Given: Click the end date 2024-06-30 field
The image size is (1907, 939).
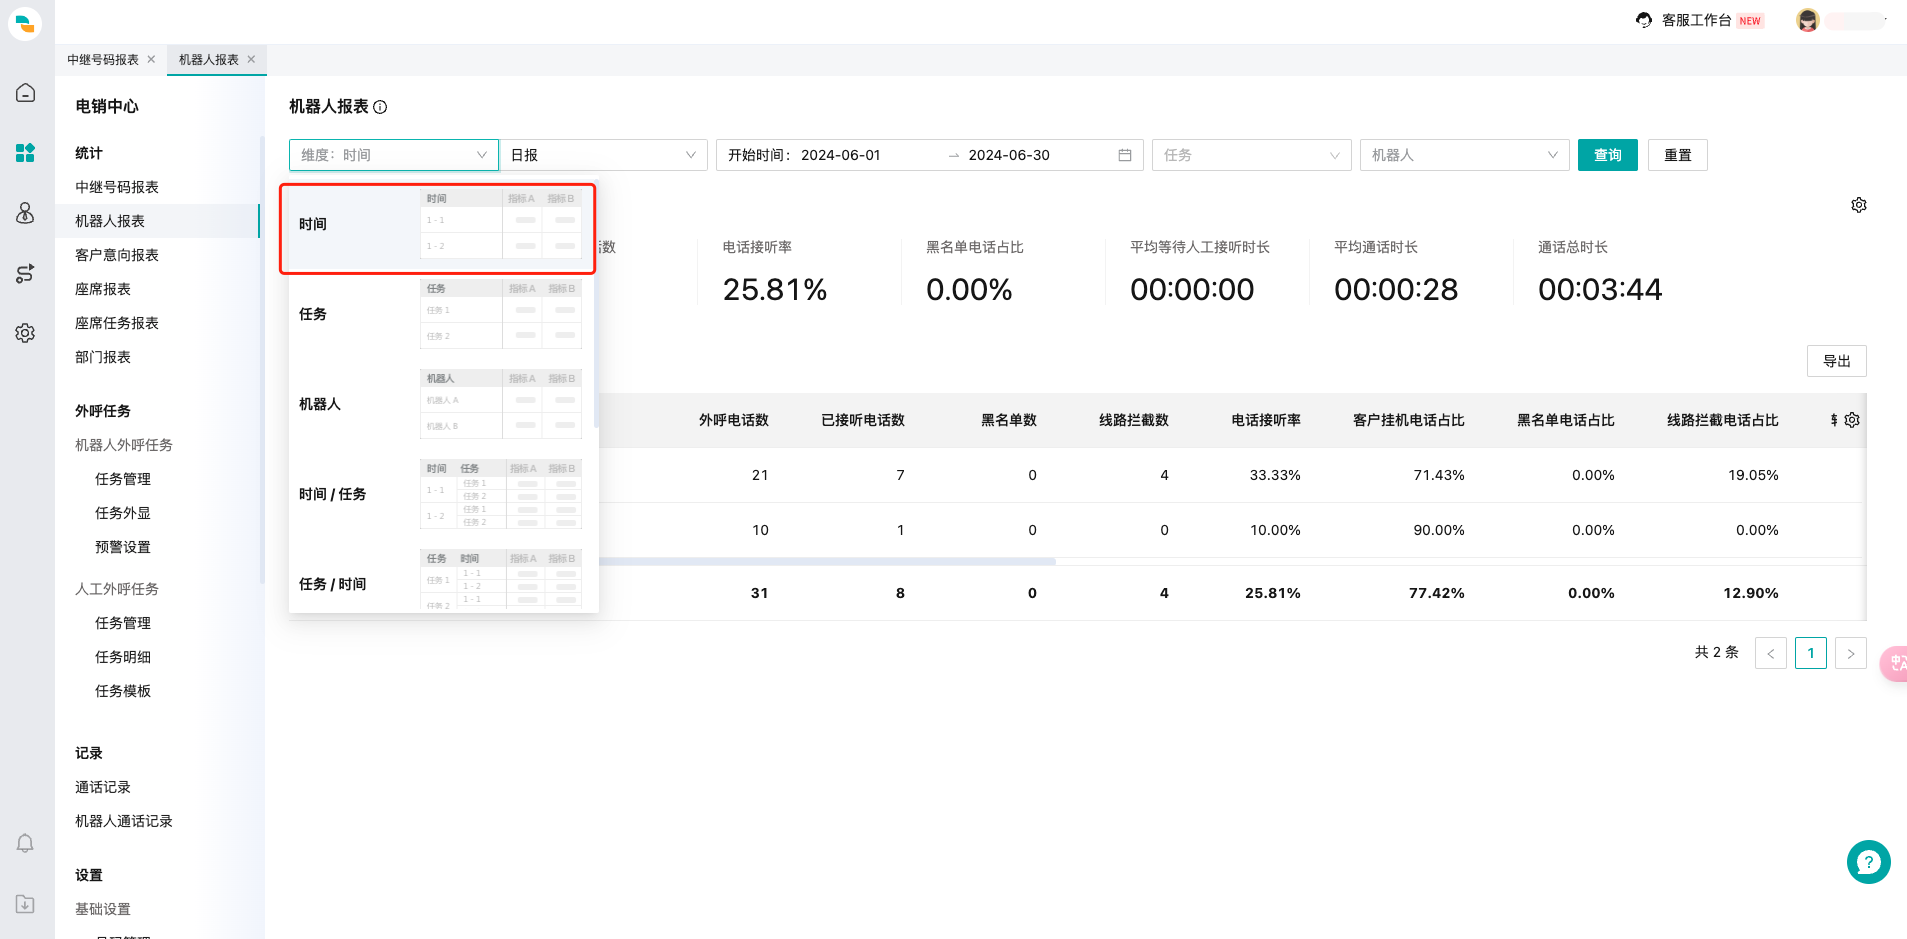Looking at the screenshot, I should [1009, 155].
